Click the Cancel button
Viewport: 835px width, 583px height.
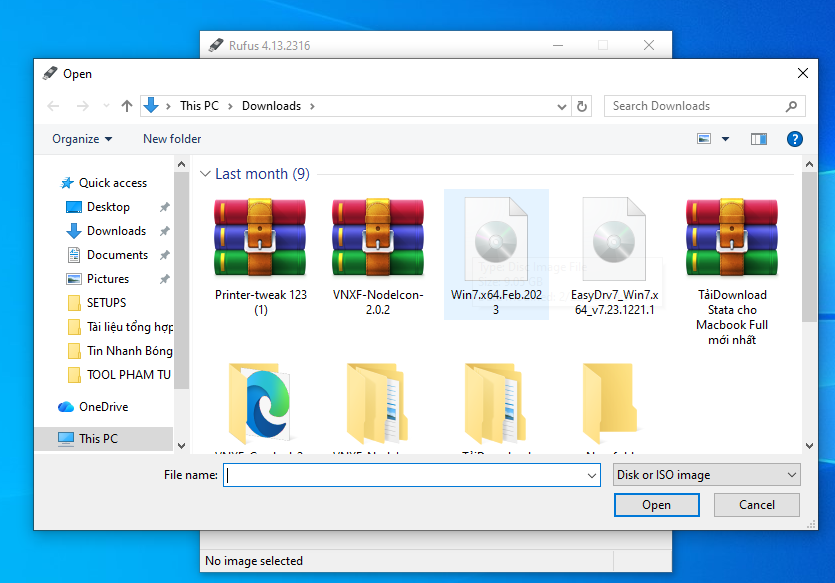pos(757,505)
